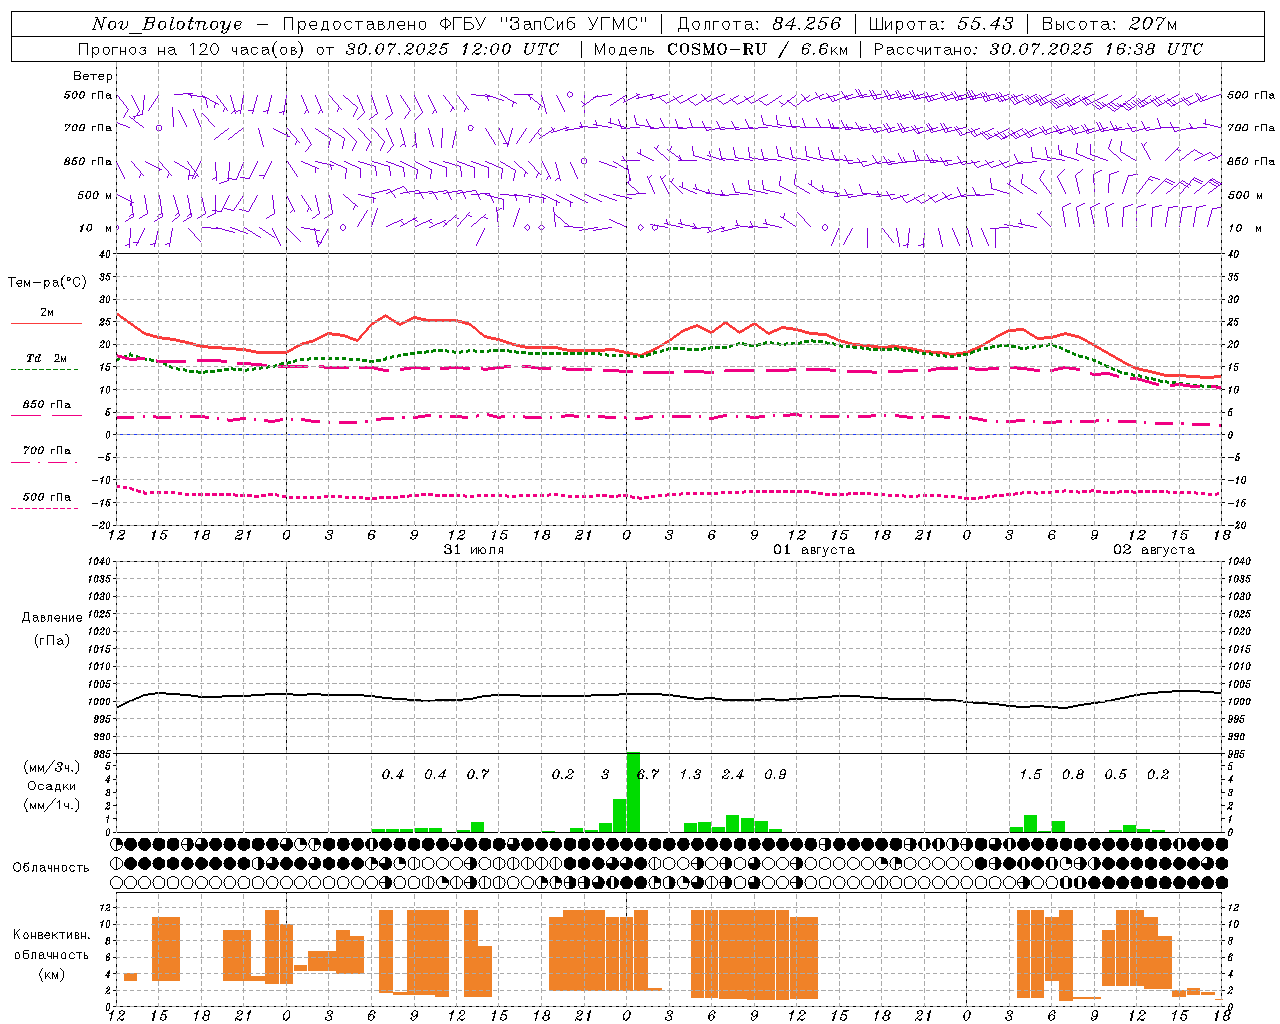Click the "Облачность" cloudiness label
Screen dimensions: 1280x1024
click(x=51, y=868)
